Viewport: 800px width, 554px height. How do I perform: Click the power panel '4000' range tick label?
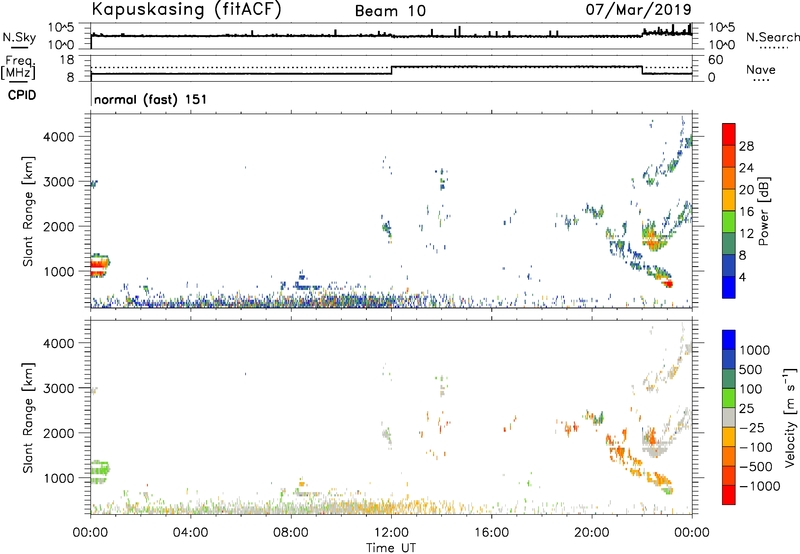59,137
